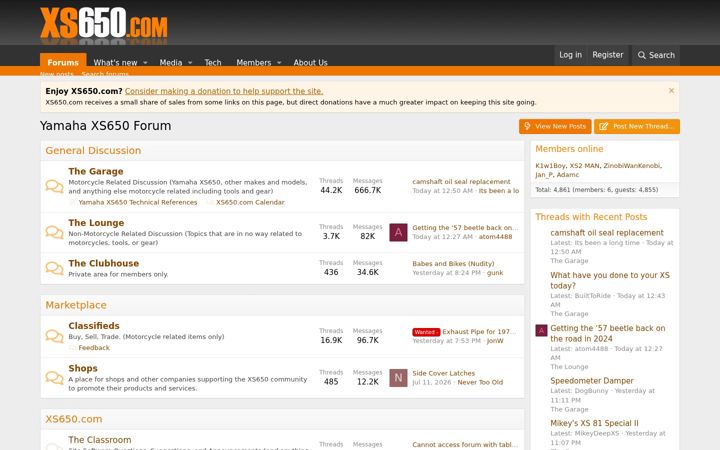Expand the Media dropdown arrow
The width and height of the screenshot is (720, 450).
coord(190,62)
